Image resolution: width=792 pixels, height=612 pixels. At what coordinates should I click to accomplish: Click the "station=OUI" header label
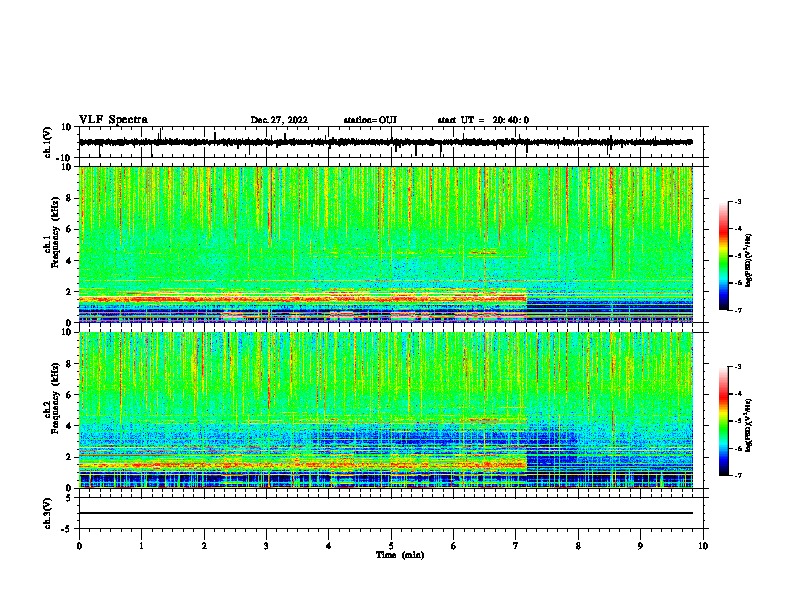point(370,120)
